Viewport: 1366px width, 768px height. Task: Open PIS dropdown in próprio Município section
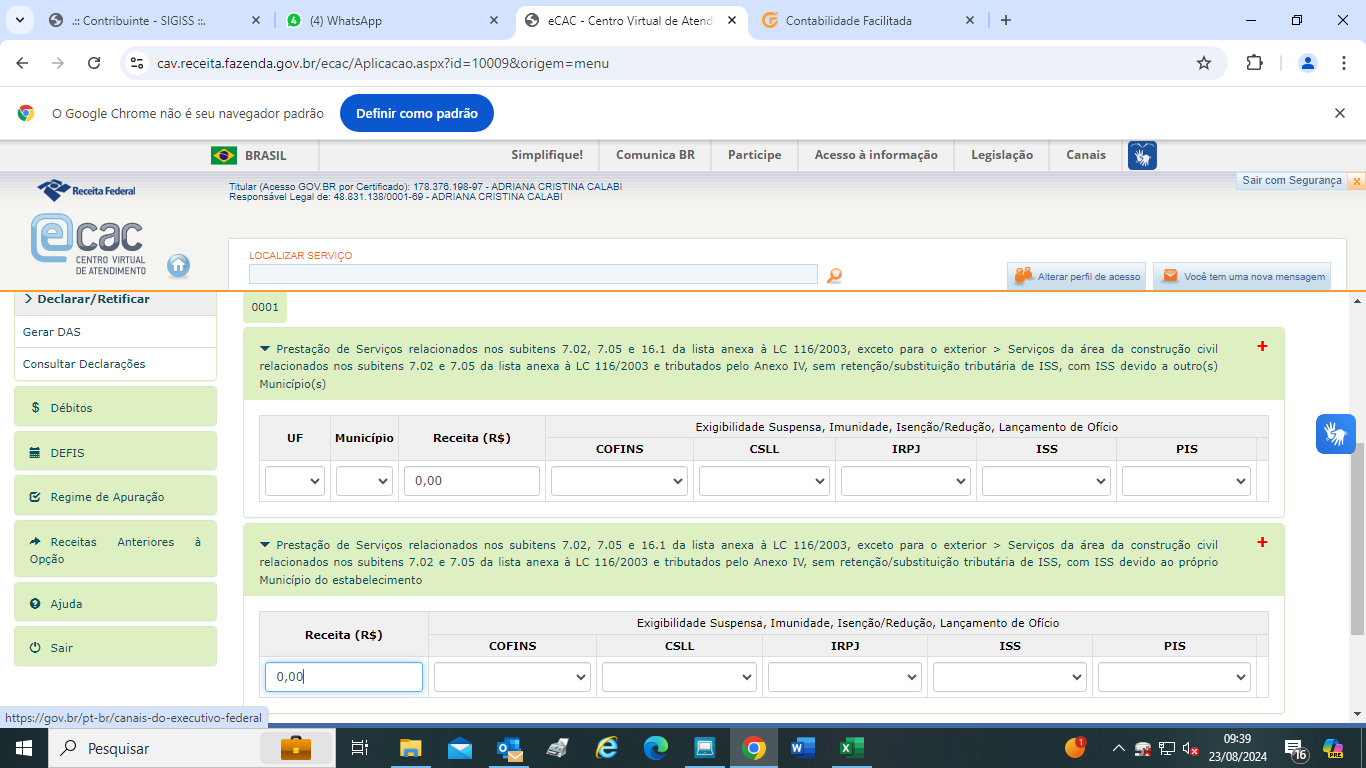[1174, 677]
